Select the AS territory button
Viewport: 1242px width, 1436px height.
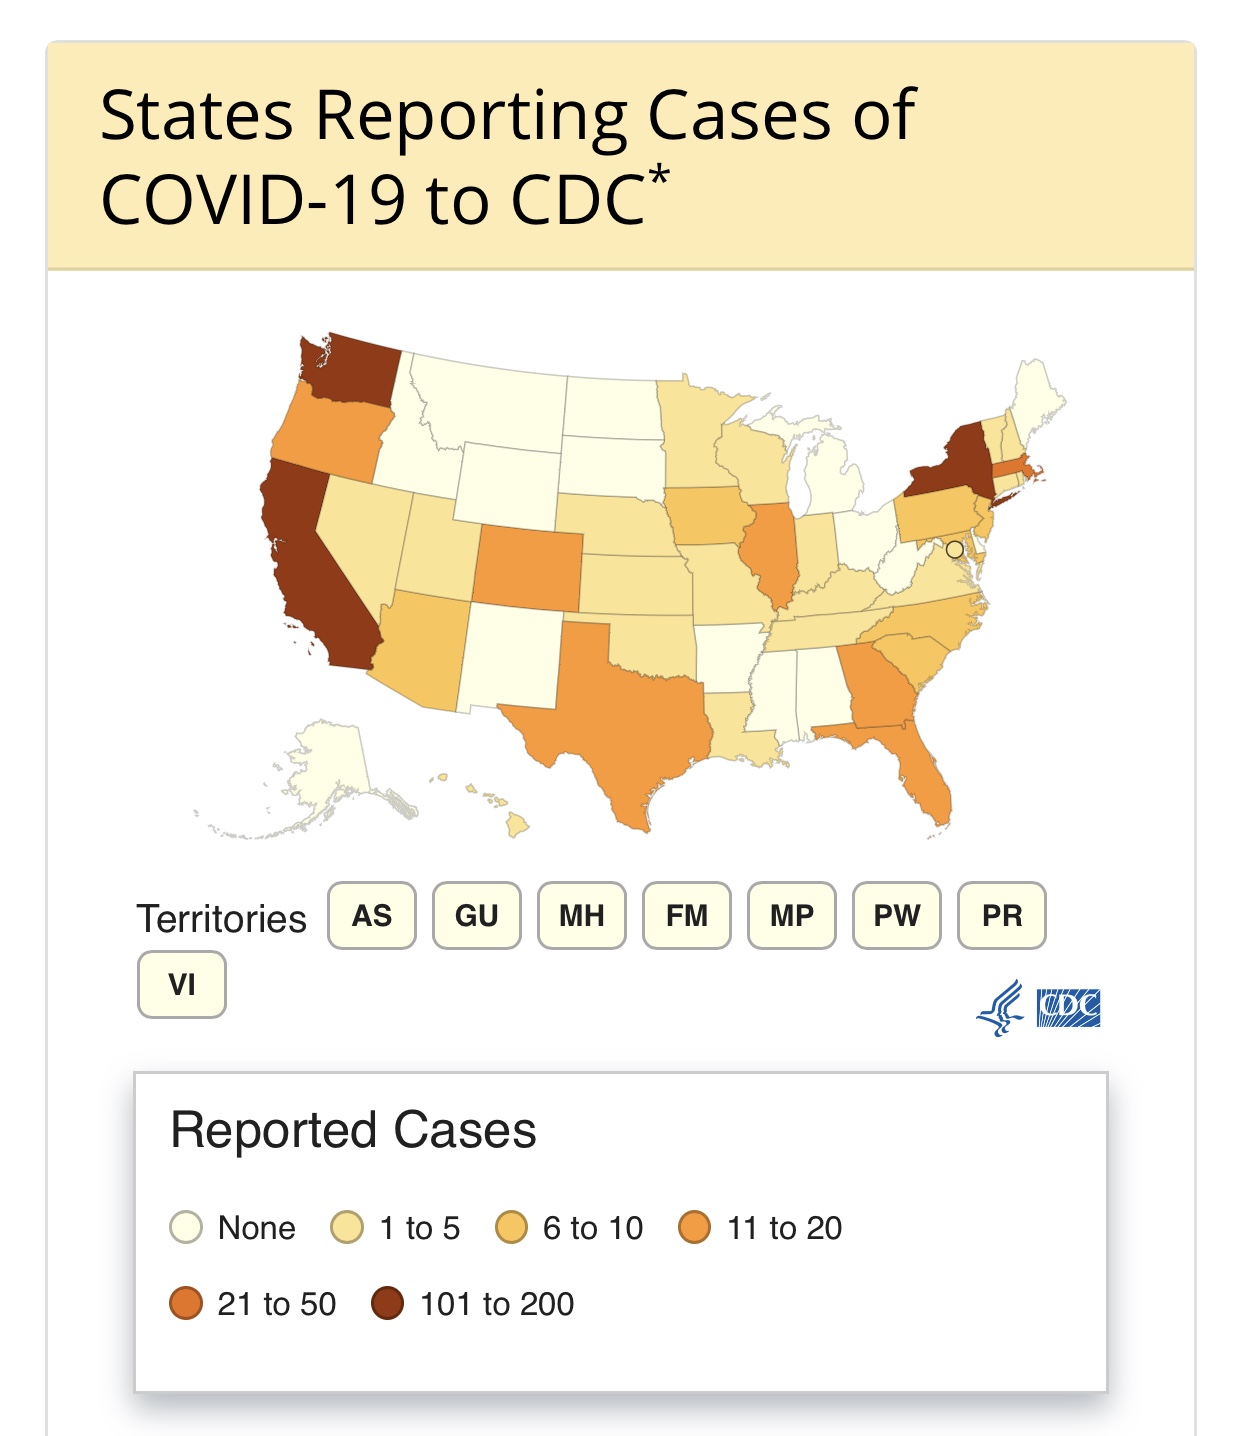click(372, 915)
